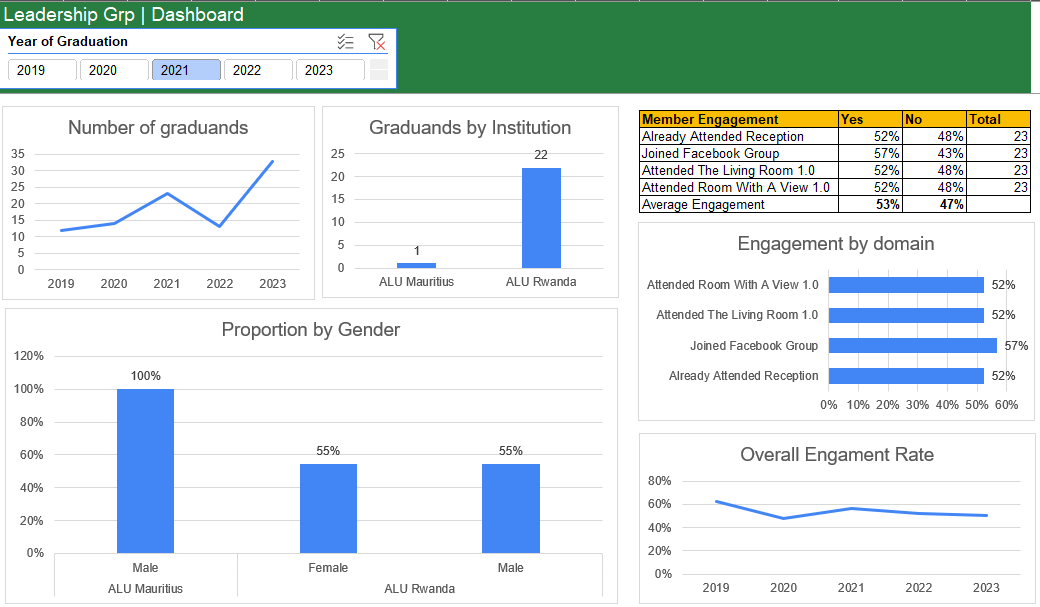
Task: Click the Number of graduands chart title
Action: click(x=158, y=127)
